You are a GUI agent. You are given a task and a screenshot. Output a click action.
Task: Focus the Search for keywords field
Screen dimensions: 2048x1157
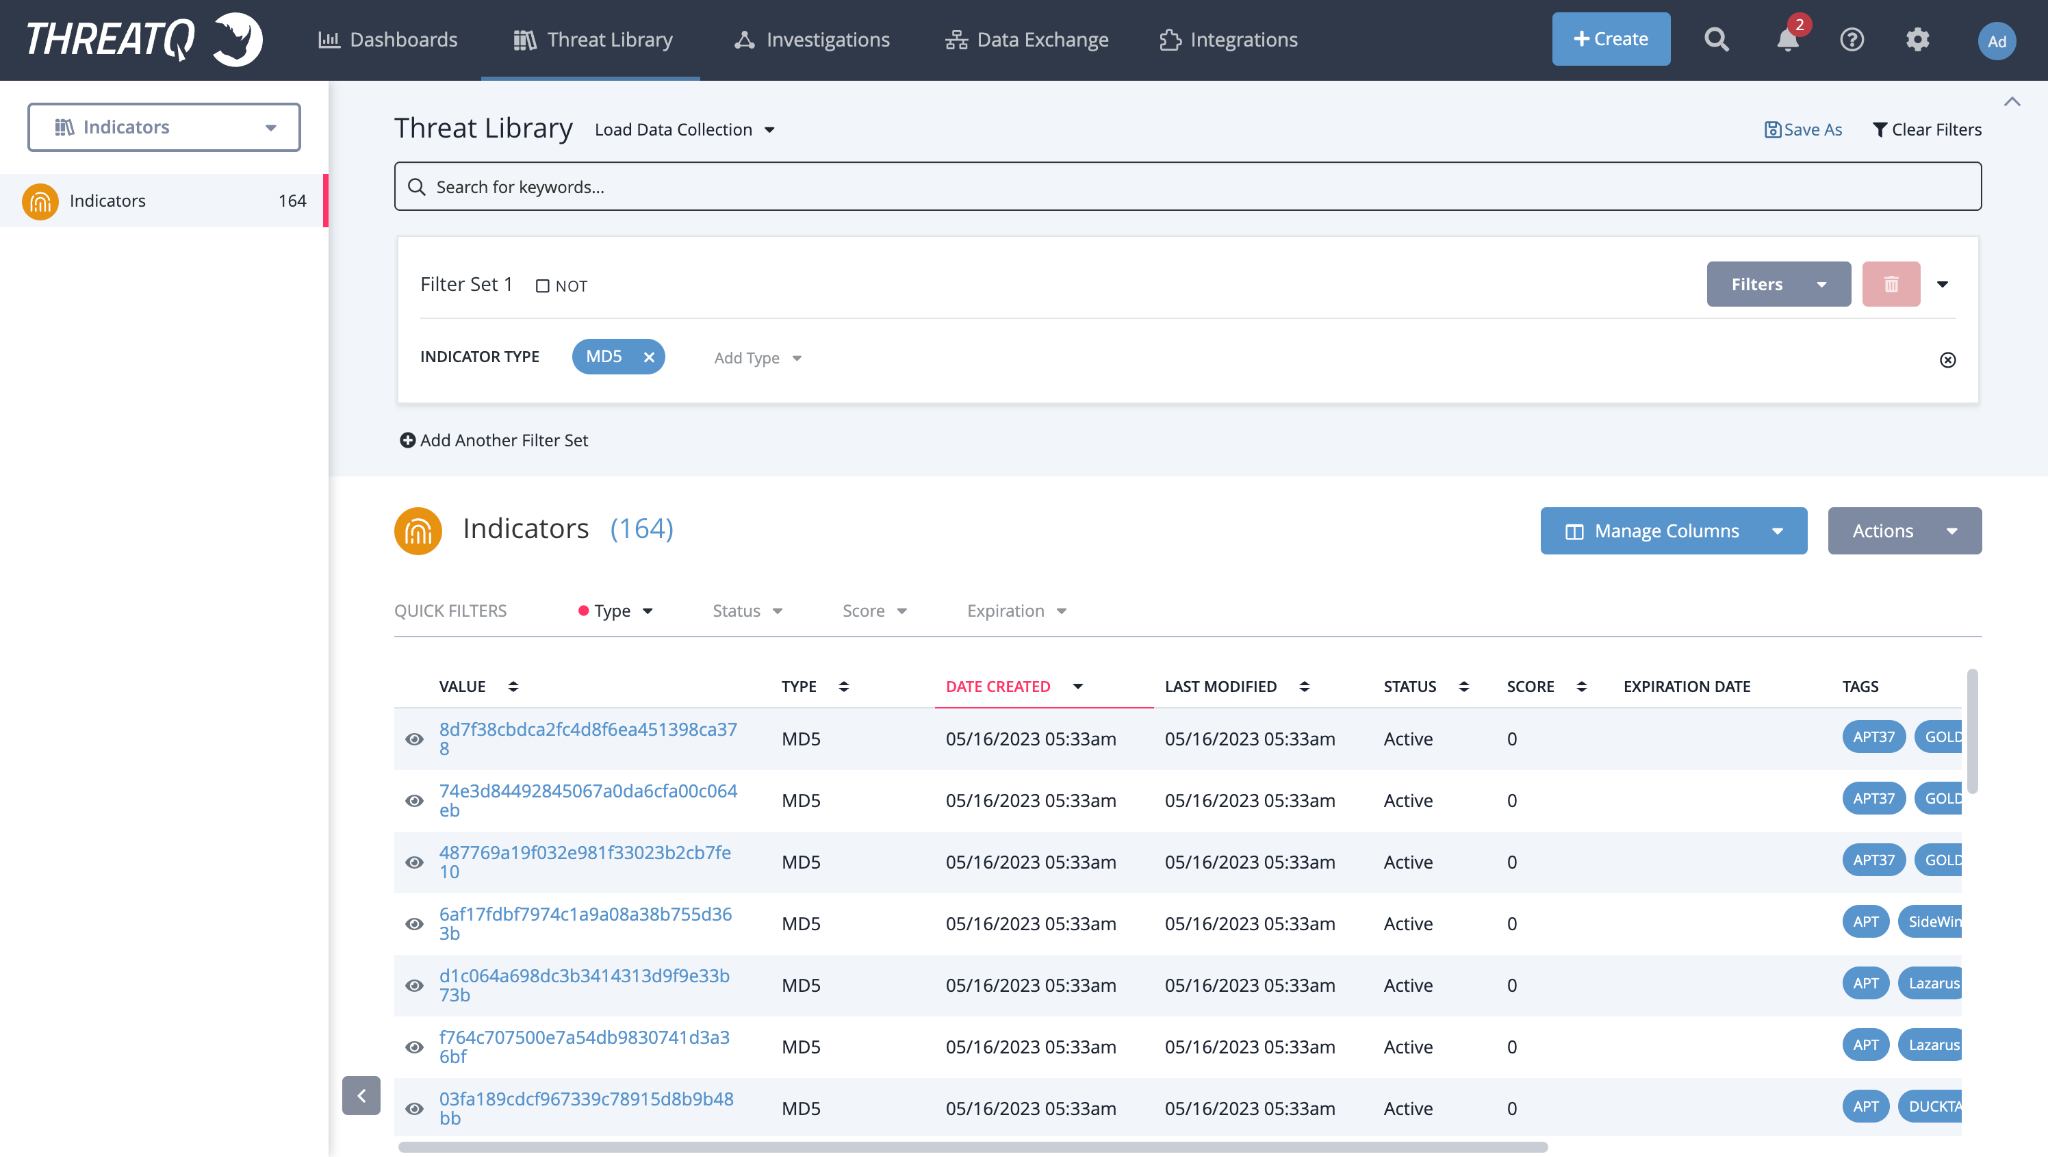(x=1188, y=187)
